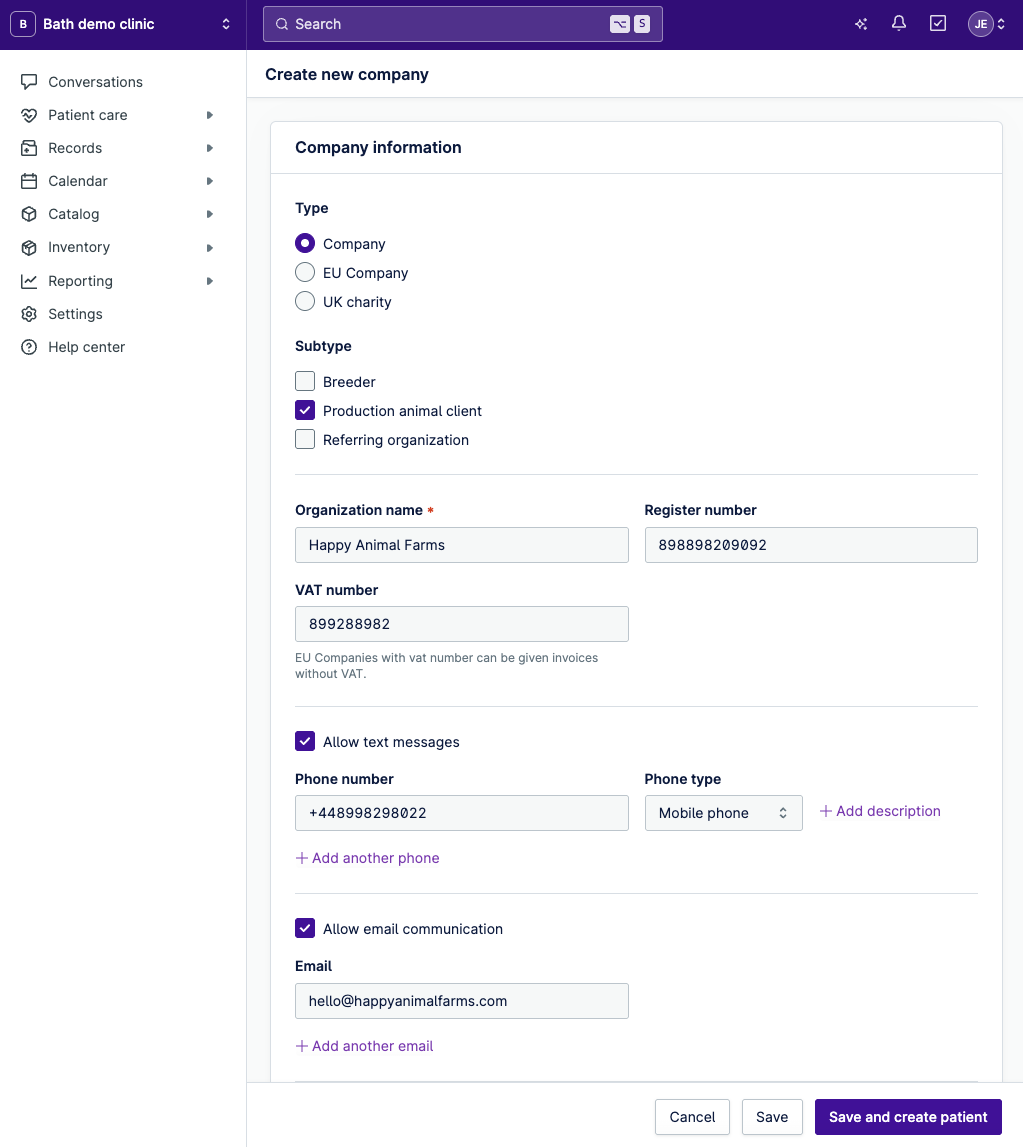Click Add description link
This screenshot has height=1147, width=1023.
pyautogui.click(x=880, y=811)
